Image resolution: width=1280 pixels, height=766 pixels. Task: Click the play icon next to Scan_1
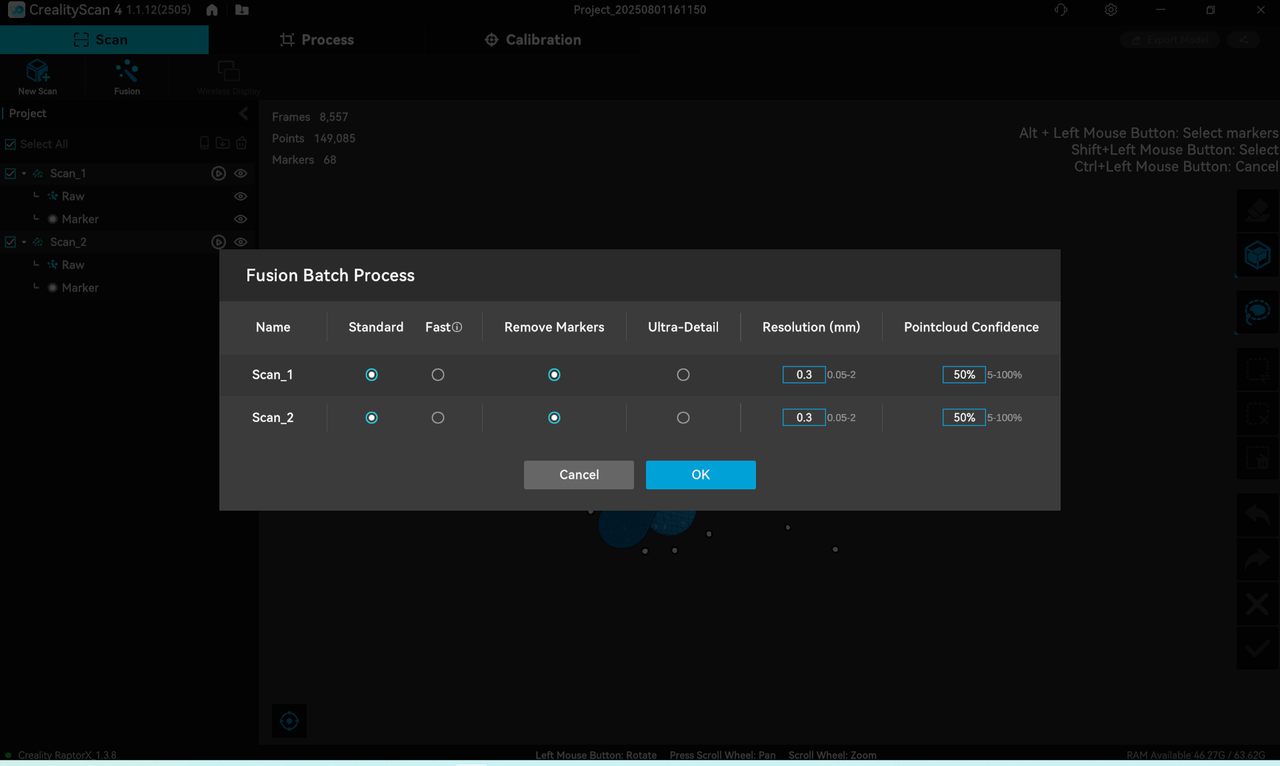[218, 173]
